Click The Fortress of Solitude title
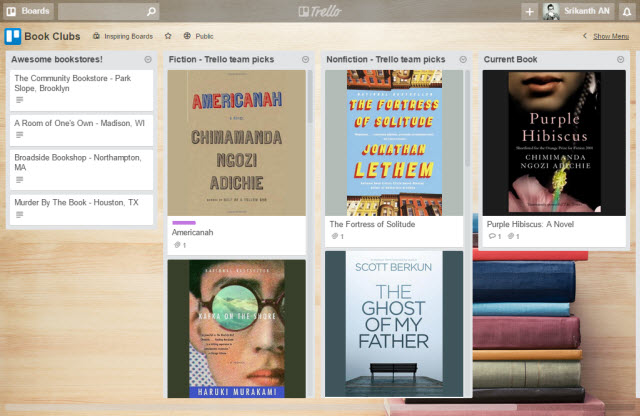Viewport: 640px width, 416px height. pos(372,224)
